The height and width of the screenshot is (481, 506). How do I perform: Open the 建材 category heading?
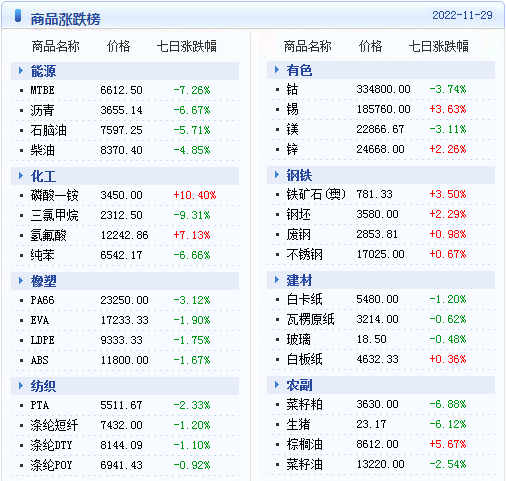pos(299,280)
